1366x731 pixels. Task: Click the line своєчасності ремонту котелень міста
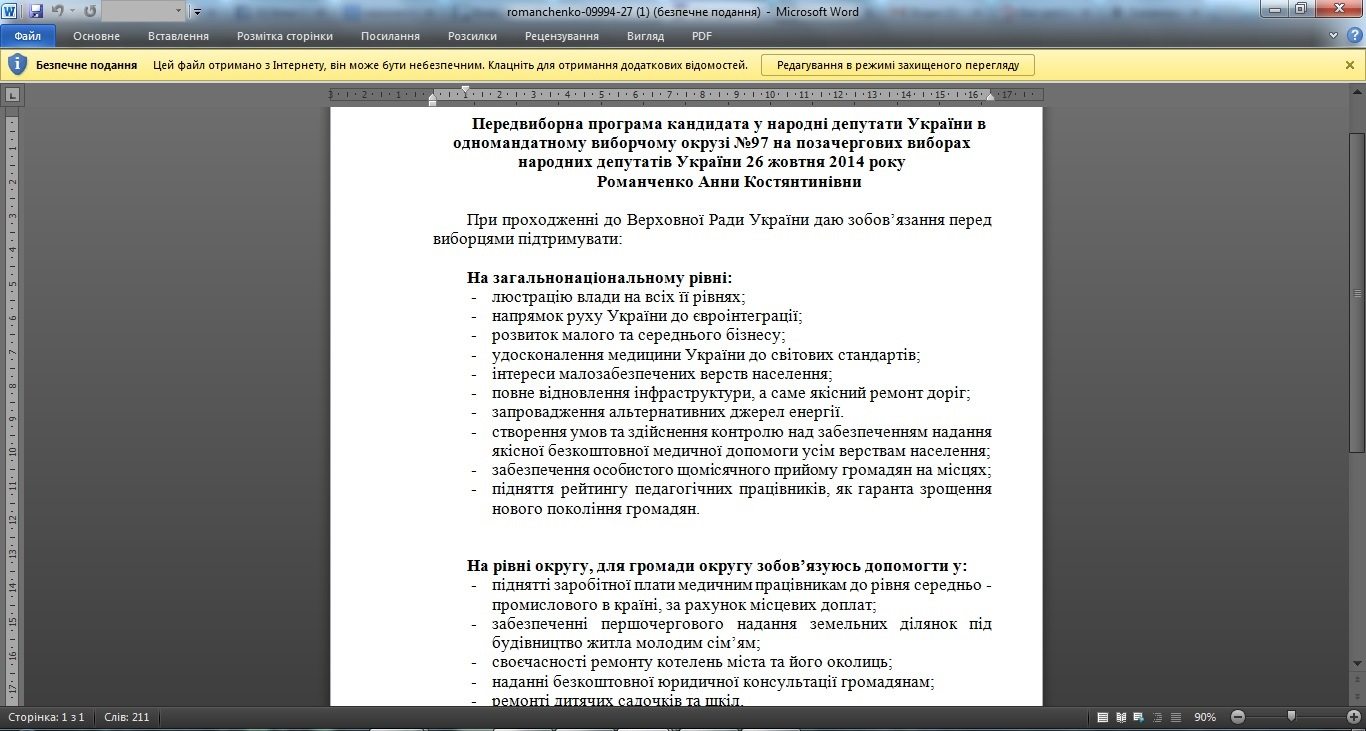pyautogui.click(x=691, y=662)
